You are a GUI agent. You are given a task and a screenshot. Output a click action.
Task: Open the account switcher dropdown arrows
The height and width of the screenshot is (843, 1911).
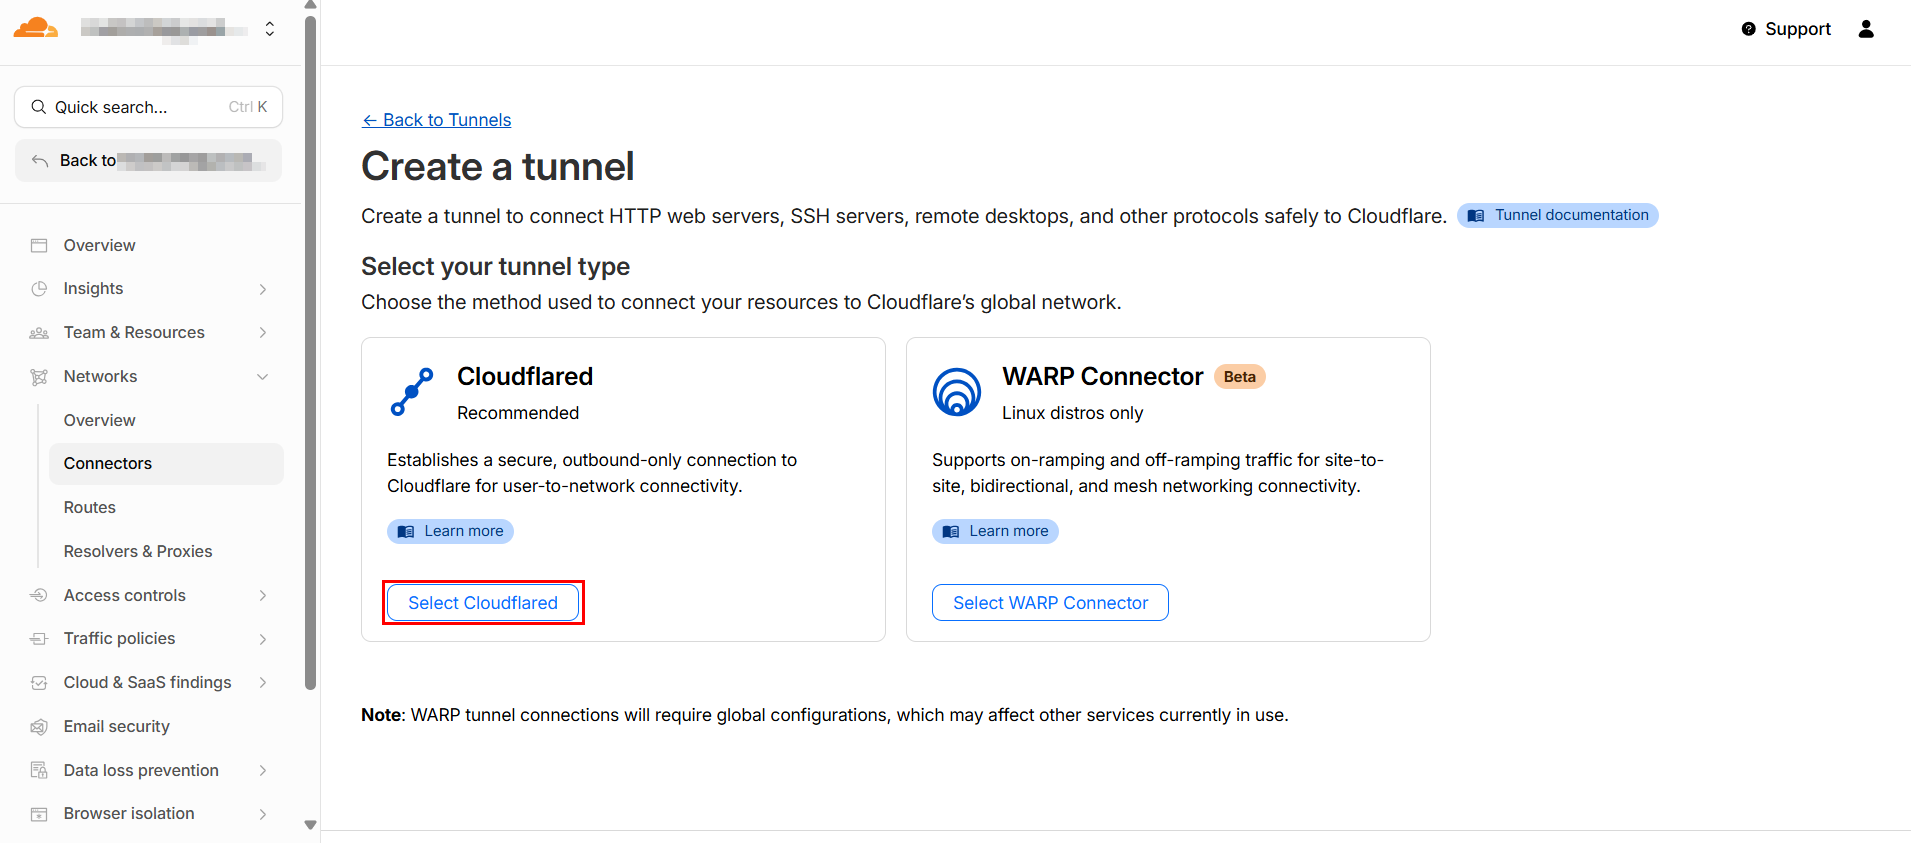tap(270, 29)
